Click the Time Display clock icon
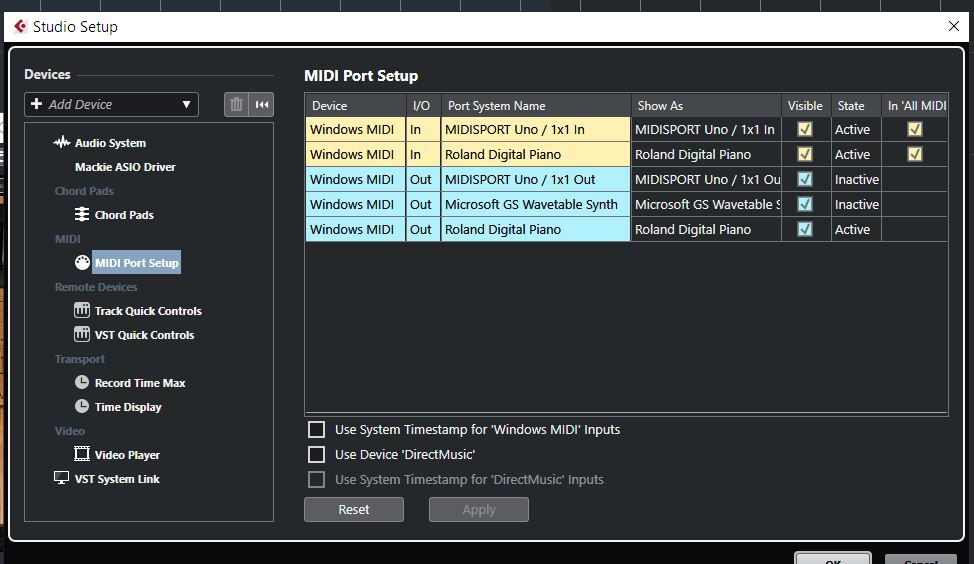 82,406
